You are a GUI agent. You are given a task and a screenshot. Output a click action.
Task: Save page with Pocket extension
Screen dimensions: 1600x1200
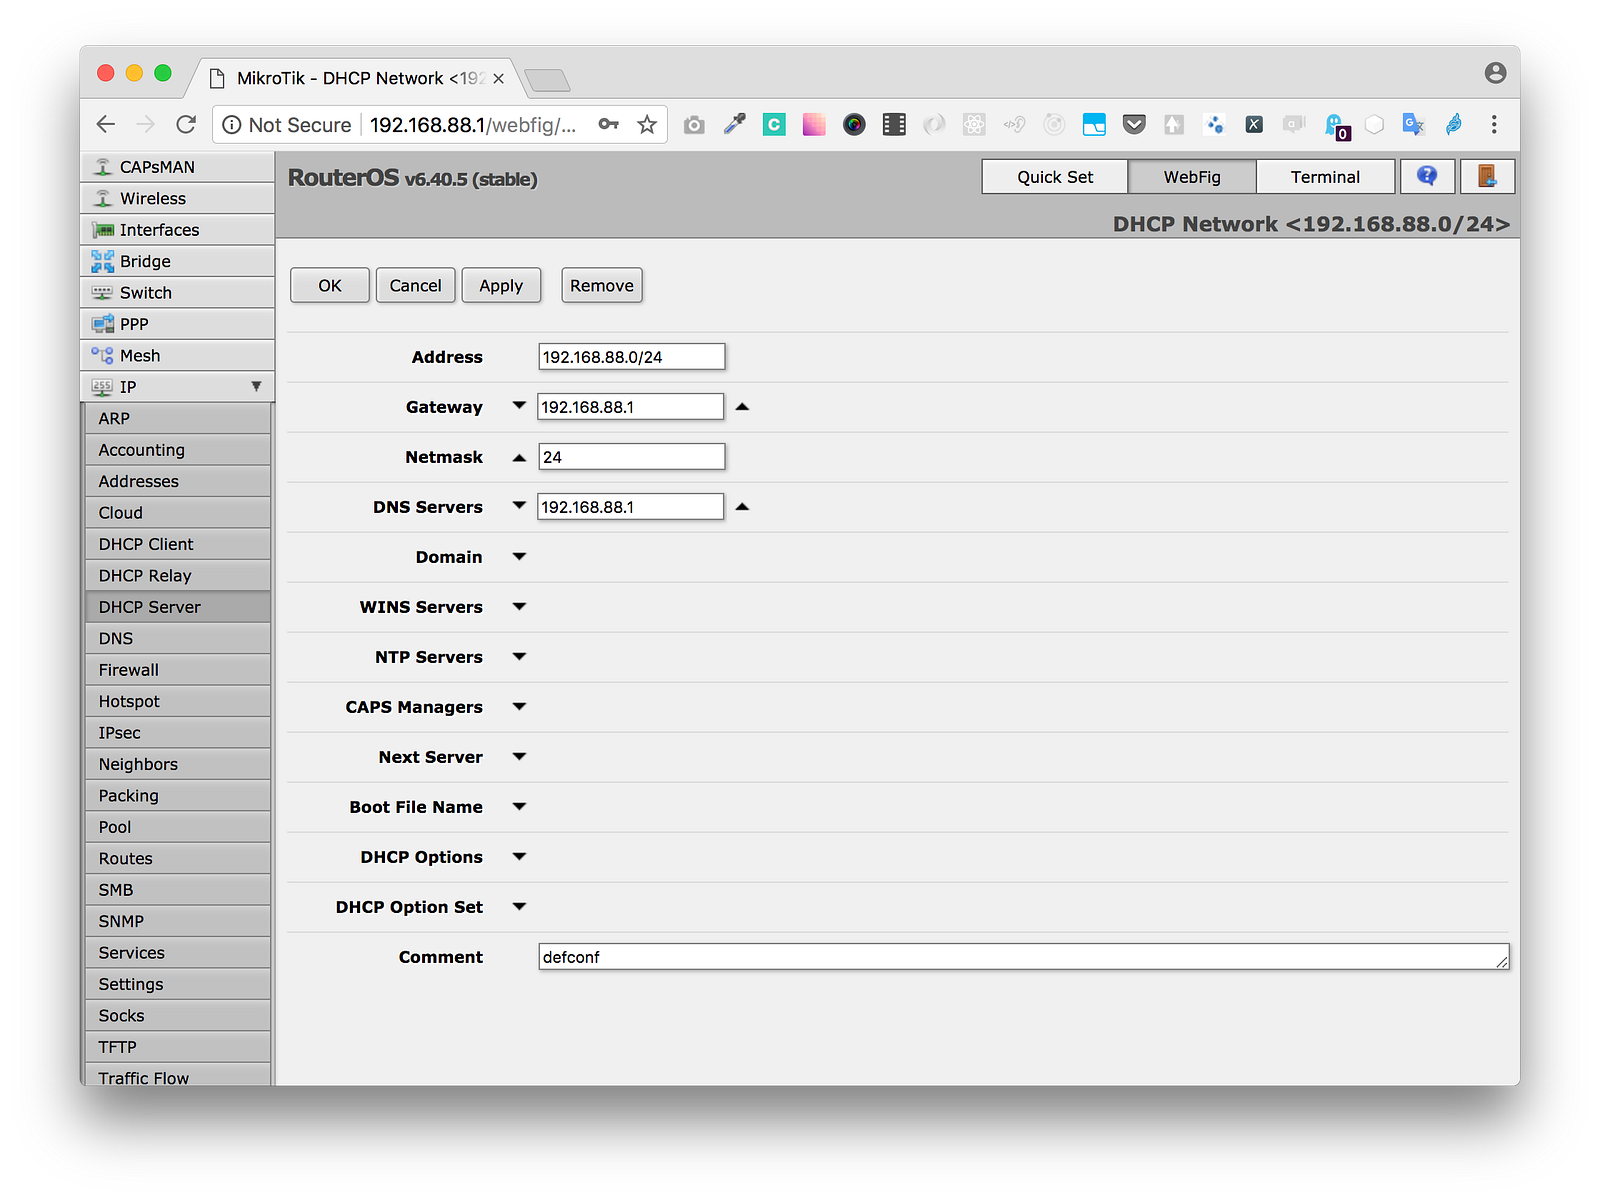(x=1134, y=124)
